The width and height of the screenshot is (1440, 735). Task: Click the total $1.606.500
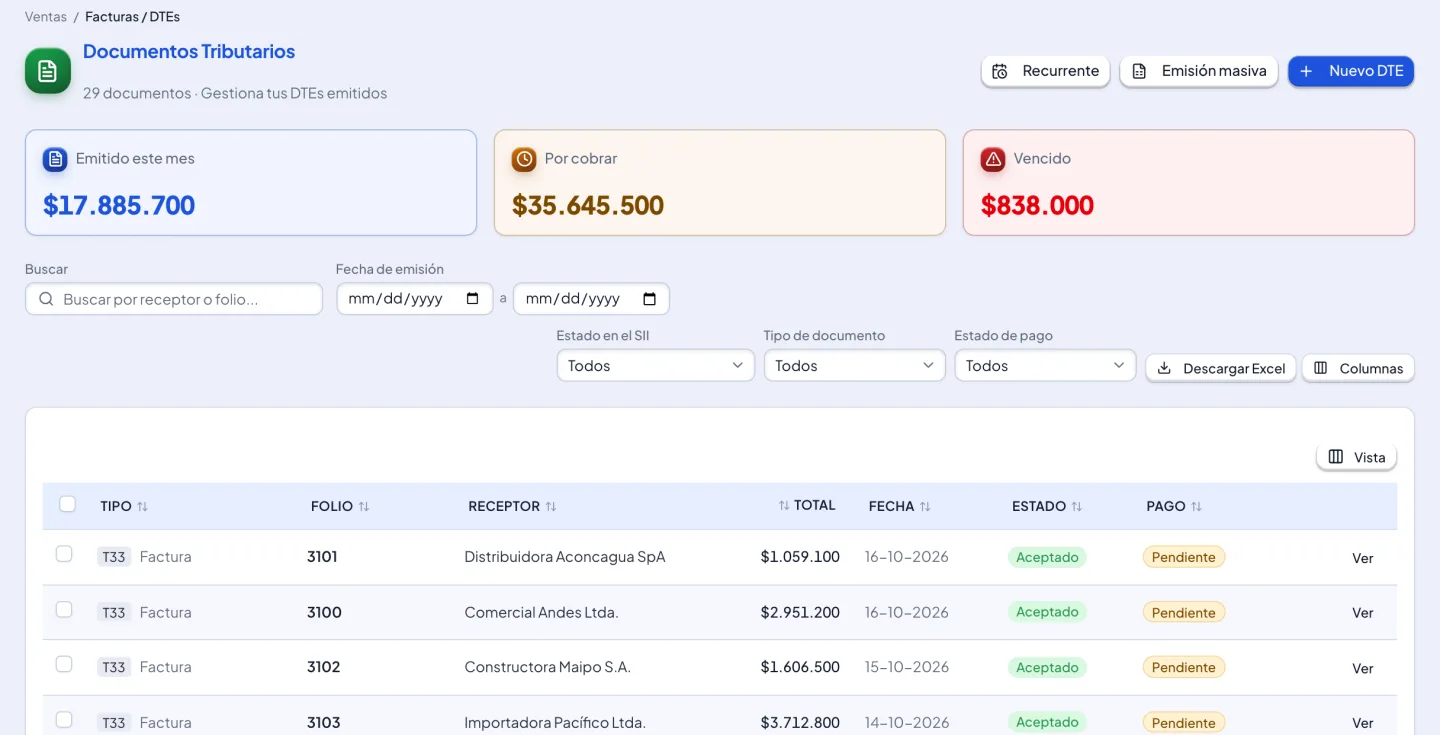click(x=800, y=667)
